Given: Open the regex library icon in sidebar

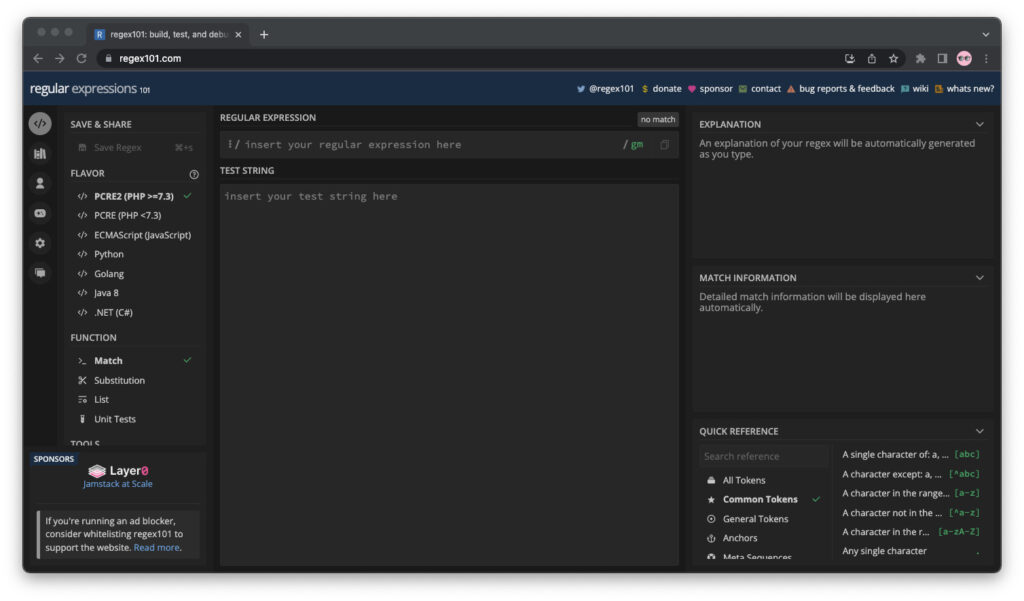Looking at the screenshot, I should (40, 154).
